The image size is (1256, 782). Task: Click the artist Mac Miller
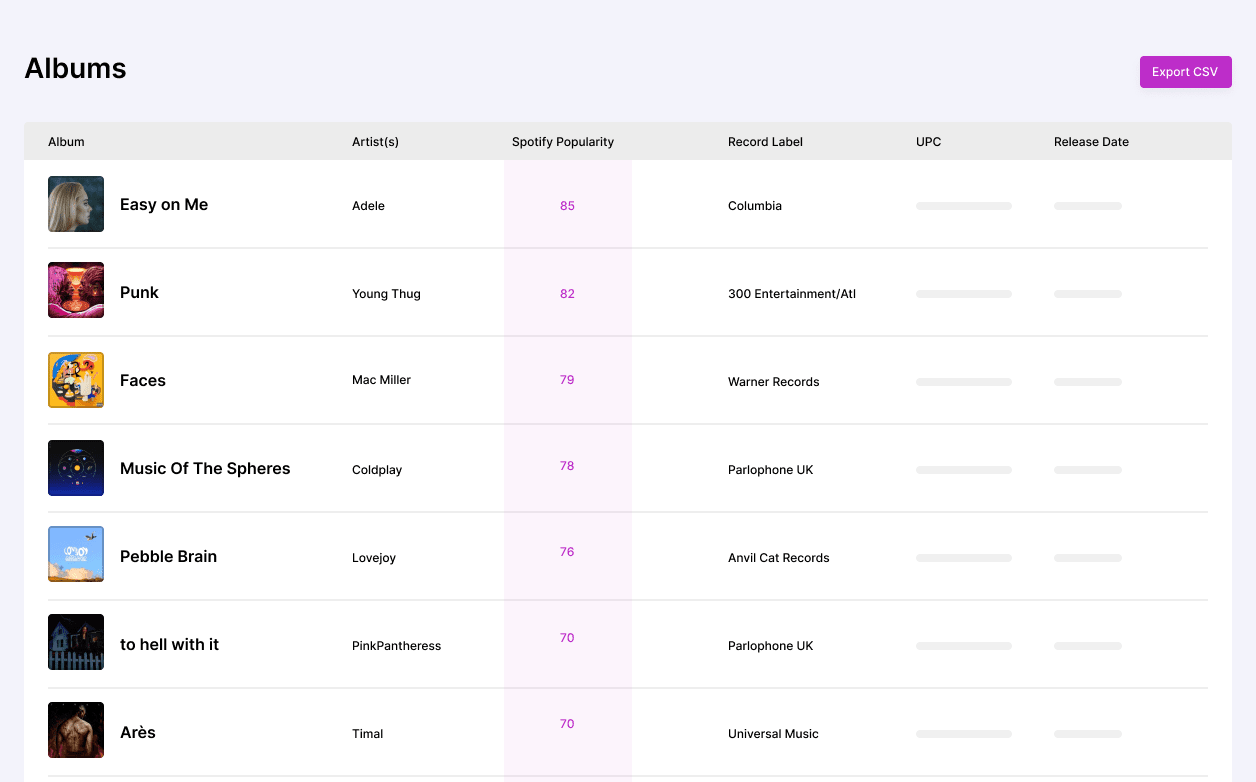(x=381, y=380)
